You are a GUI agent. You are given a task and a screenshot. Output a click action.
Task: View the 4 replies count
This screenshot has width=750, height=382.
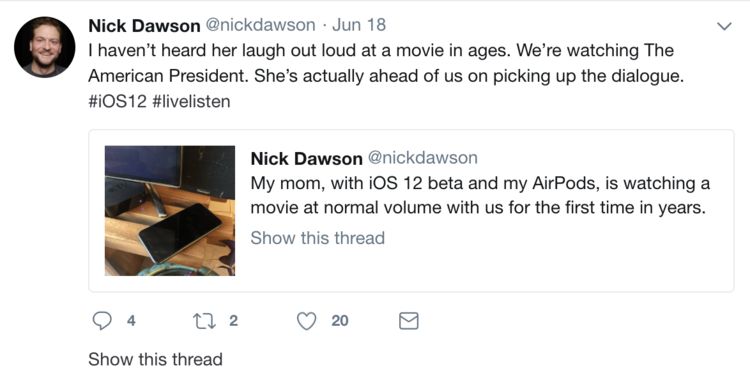(x=131, y=321)
